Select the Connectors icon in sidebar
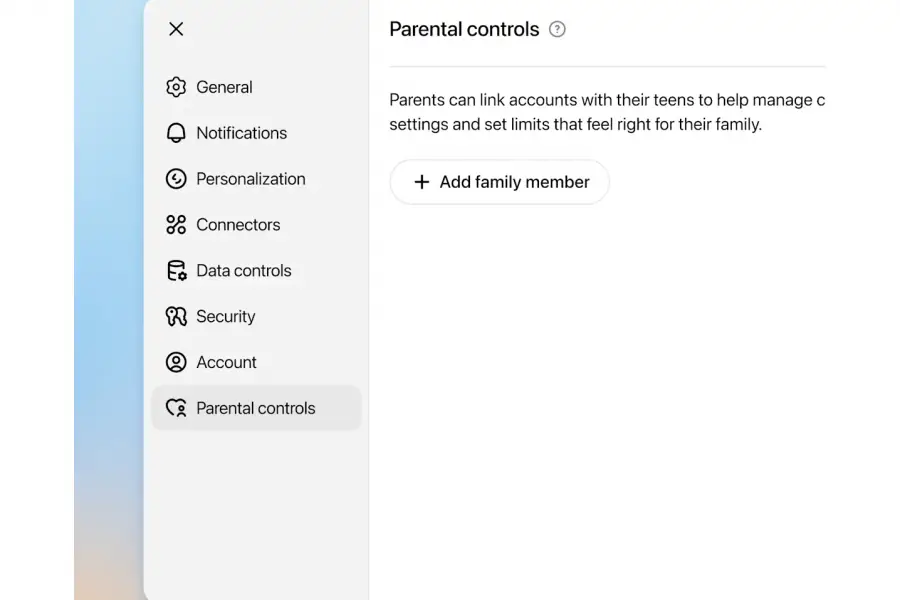 pyautogui.click(x=176, y=225)
